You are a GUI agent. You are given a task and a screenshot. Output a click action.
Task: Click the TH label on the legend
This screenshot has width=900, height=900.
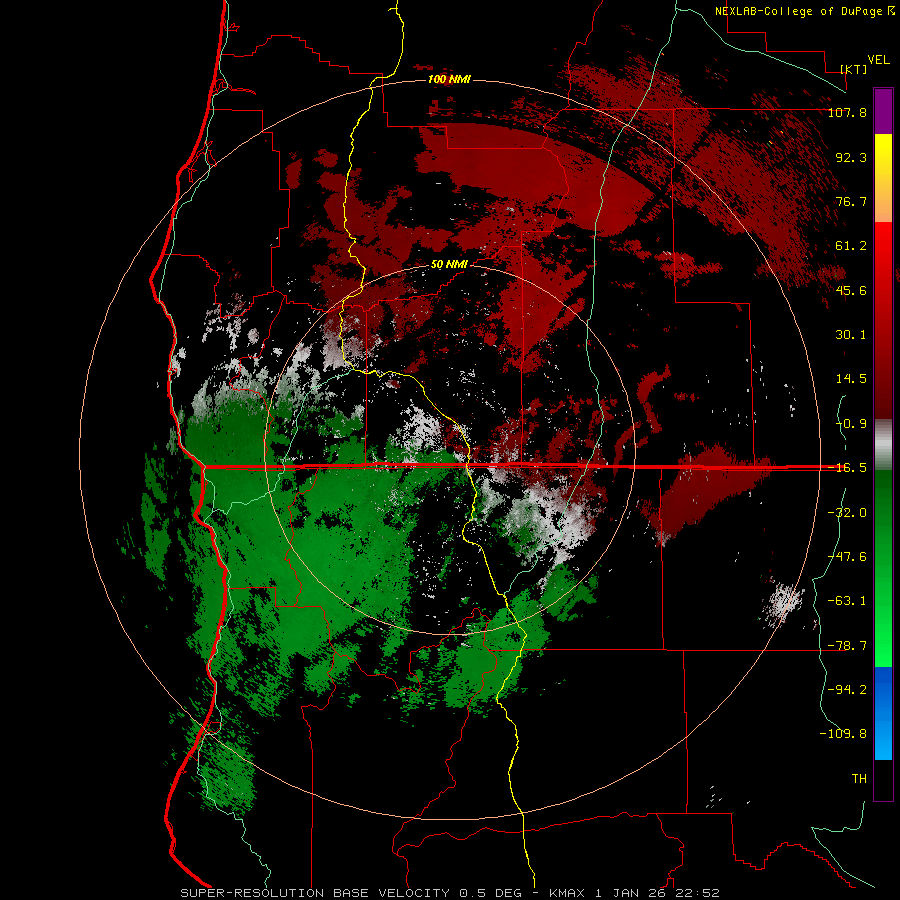[x=859, y=779]
